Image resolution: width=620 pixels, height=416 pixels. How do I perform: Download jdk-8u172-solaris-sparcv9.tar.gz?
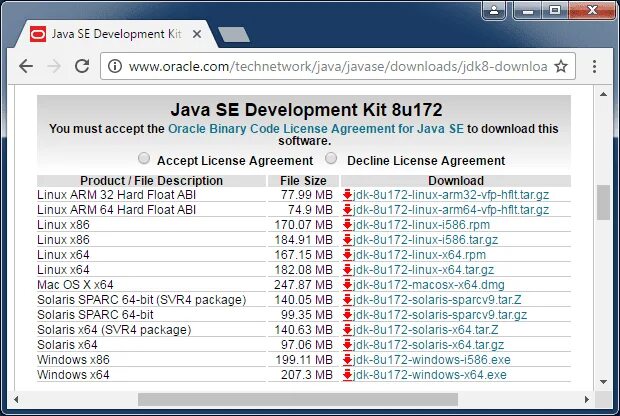click(440, 315)
